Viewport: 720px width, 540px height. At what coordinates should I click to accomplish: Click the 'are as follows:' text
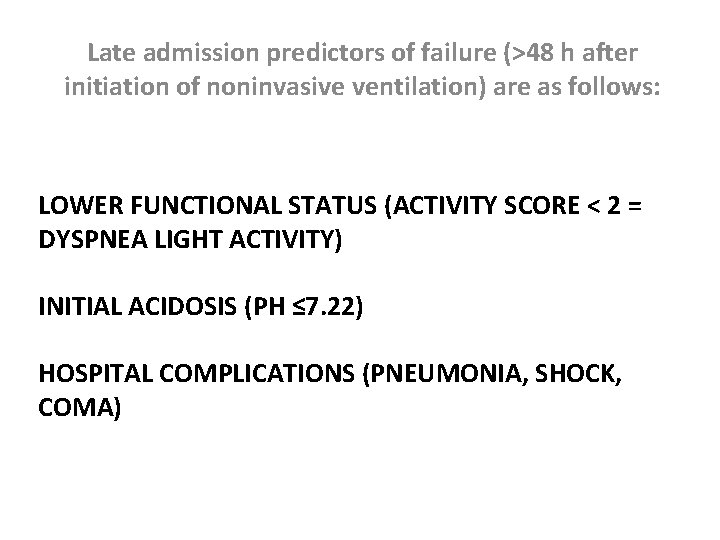(x=576, y=86)
